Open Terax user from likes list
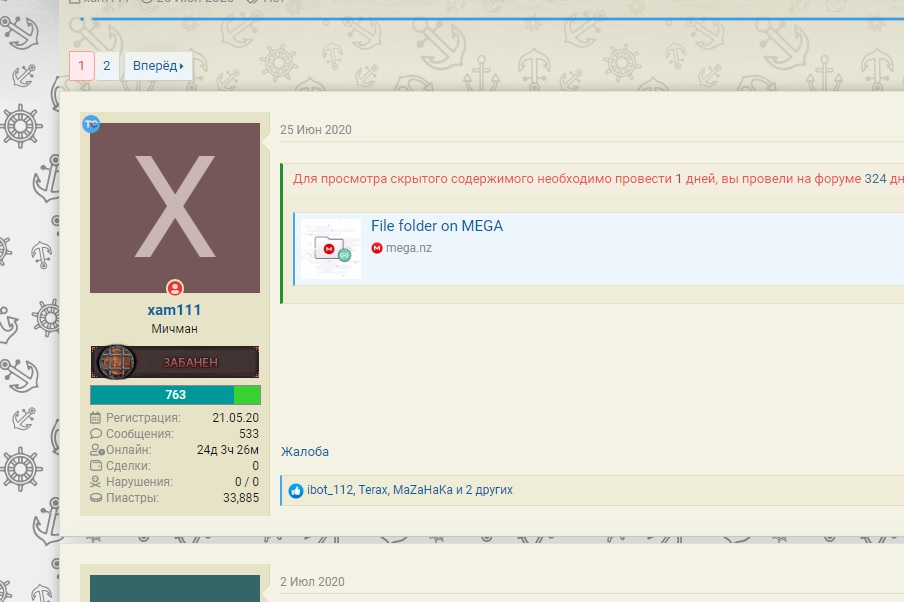The height and width of the screenshot is (602, 904). pyautogui.click(x=372, y=490)
